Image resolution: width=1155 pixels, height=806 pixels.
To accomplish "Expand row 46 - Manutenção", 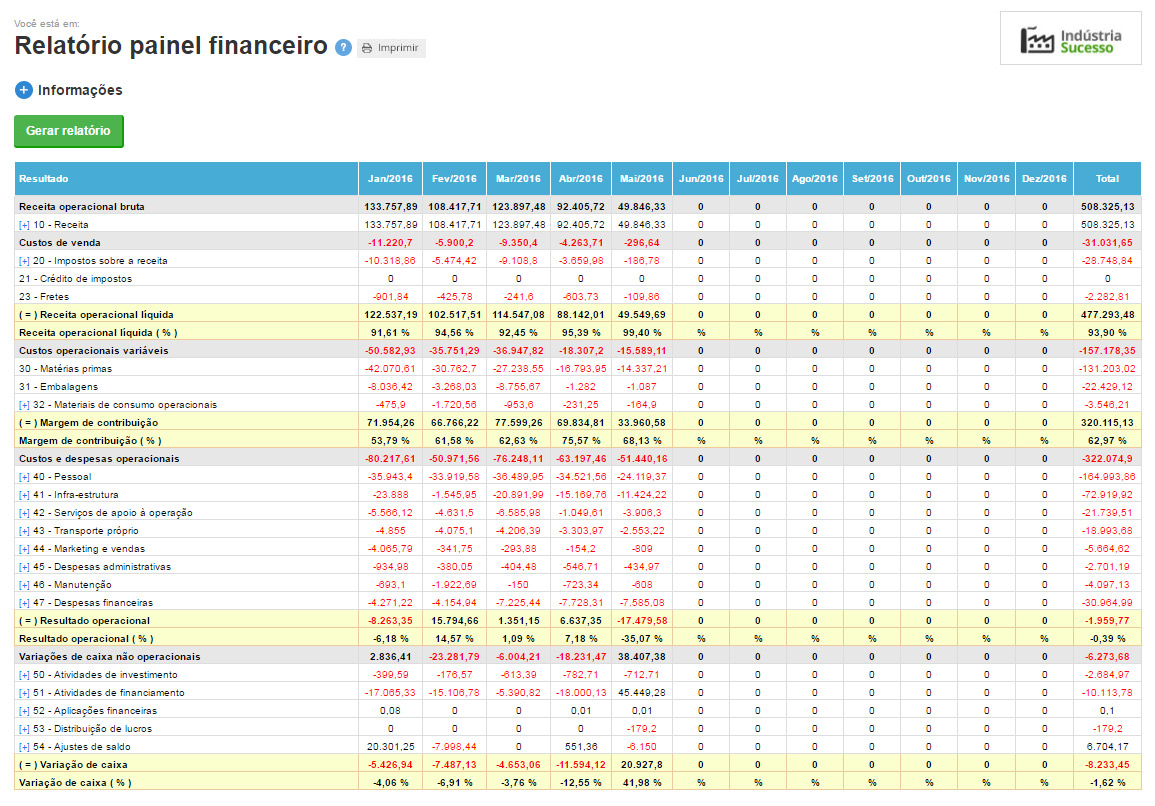I will (x=24, y=585).
